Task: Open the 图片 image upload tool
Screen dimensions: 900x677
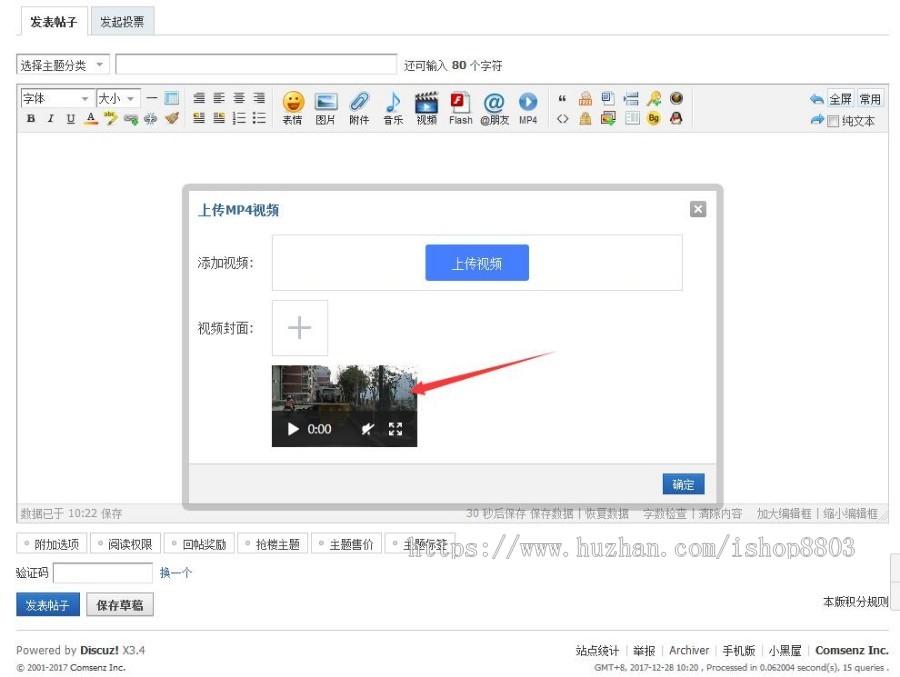Action: (325, 104)
